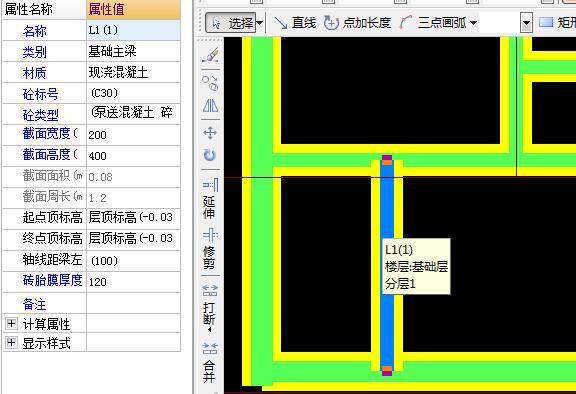576x394 pixels.
Task: Select the 打断 break tool
Action: coord(210,308)
